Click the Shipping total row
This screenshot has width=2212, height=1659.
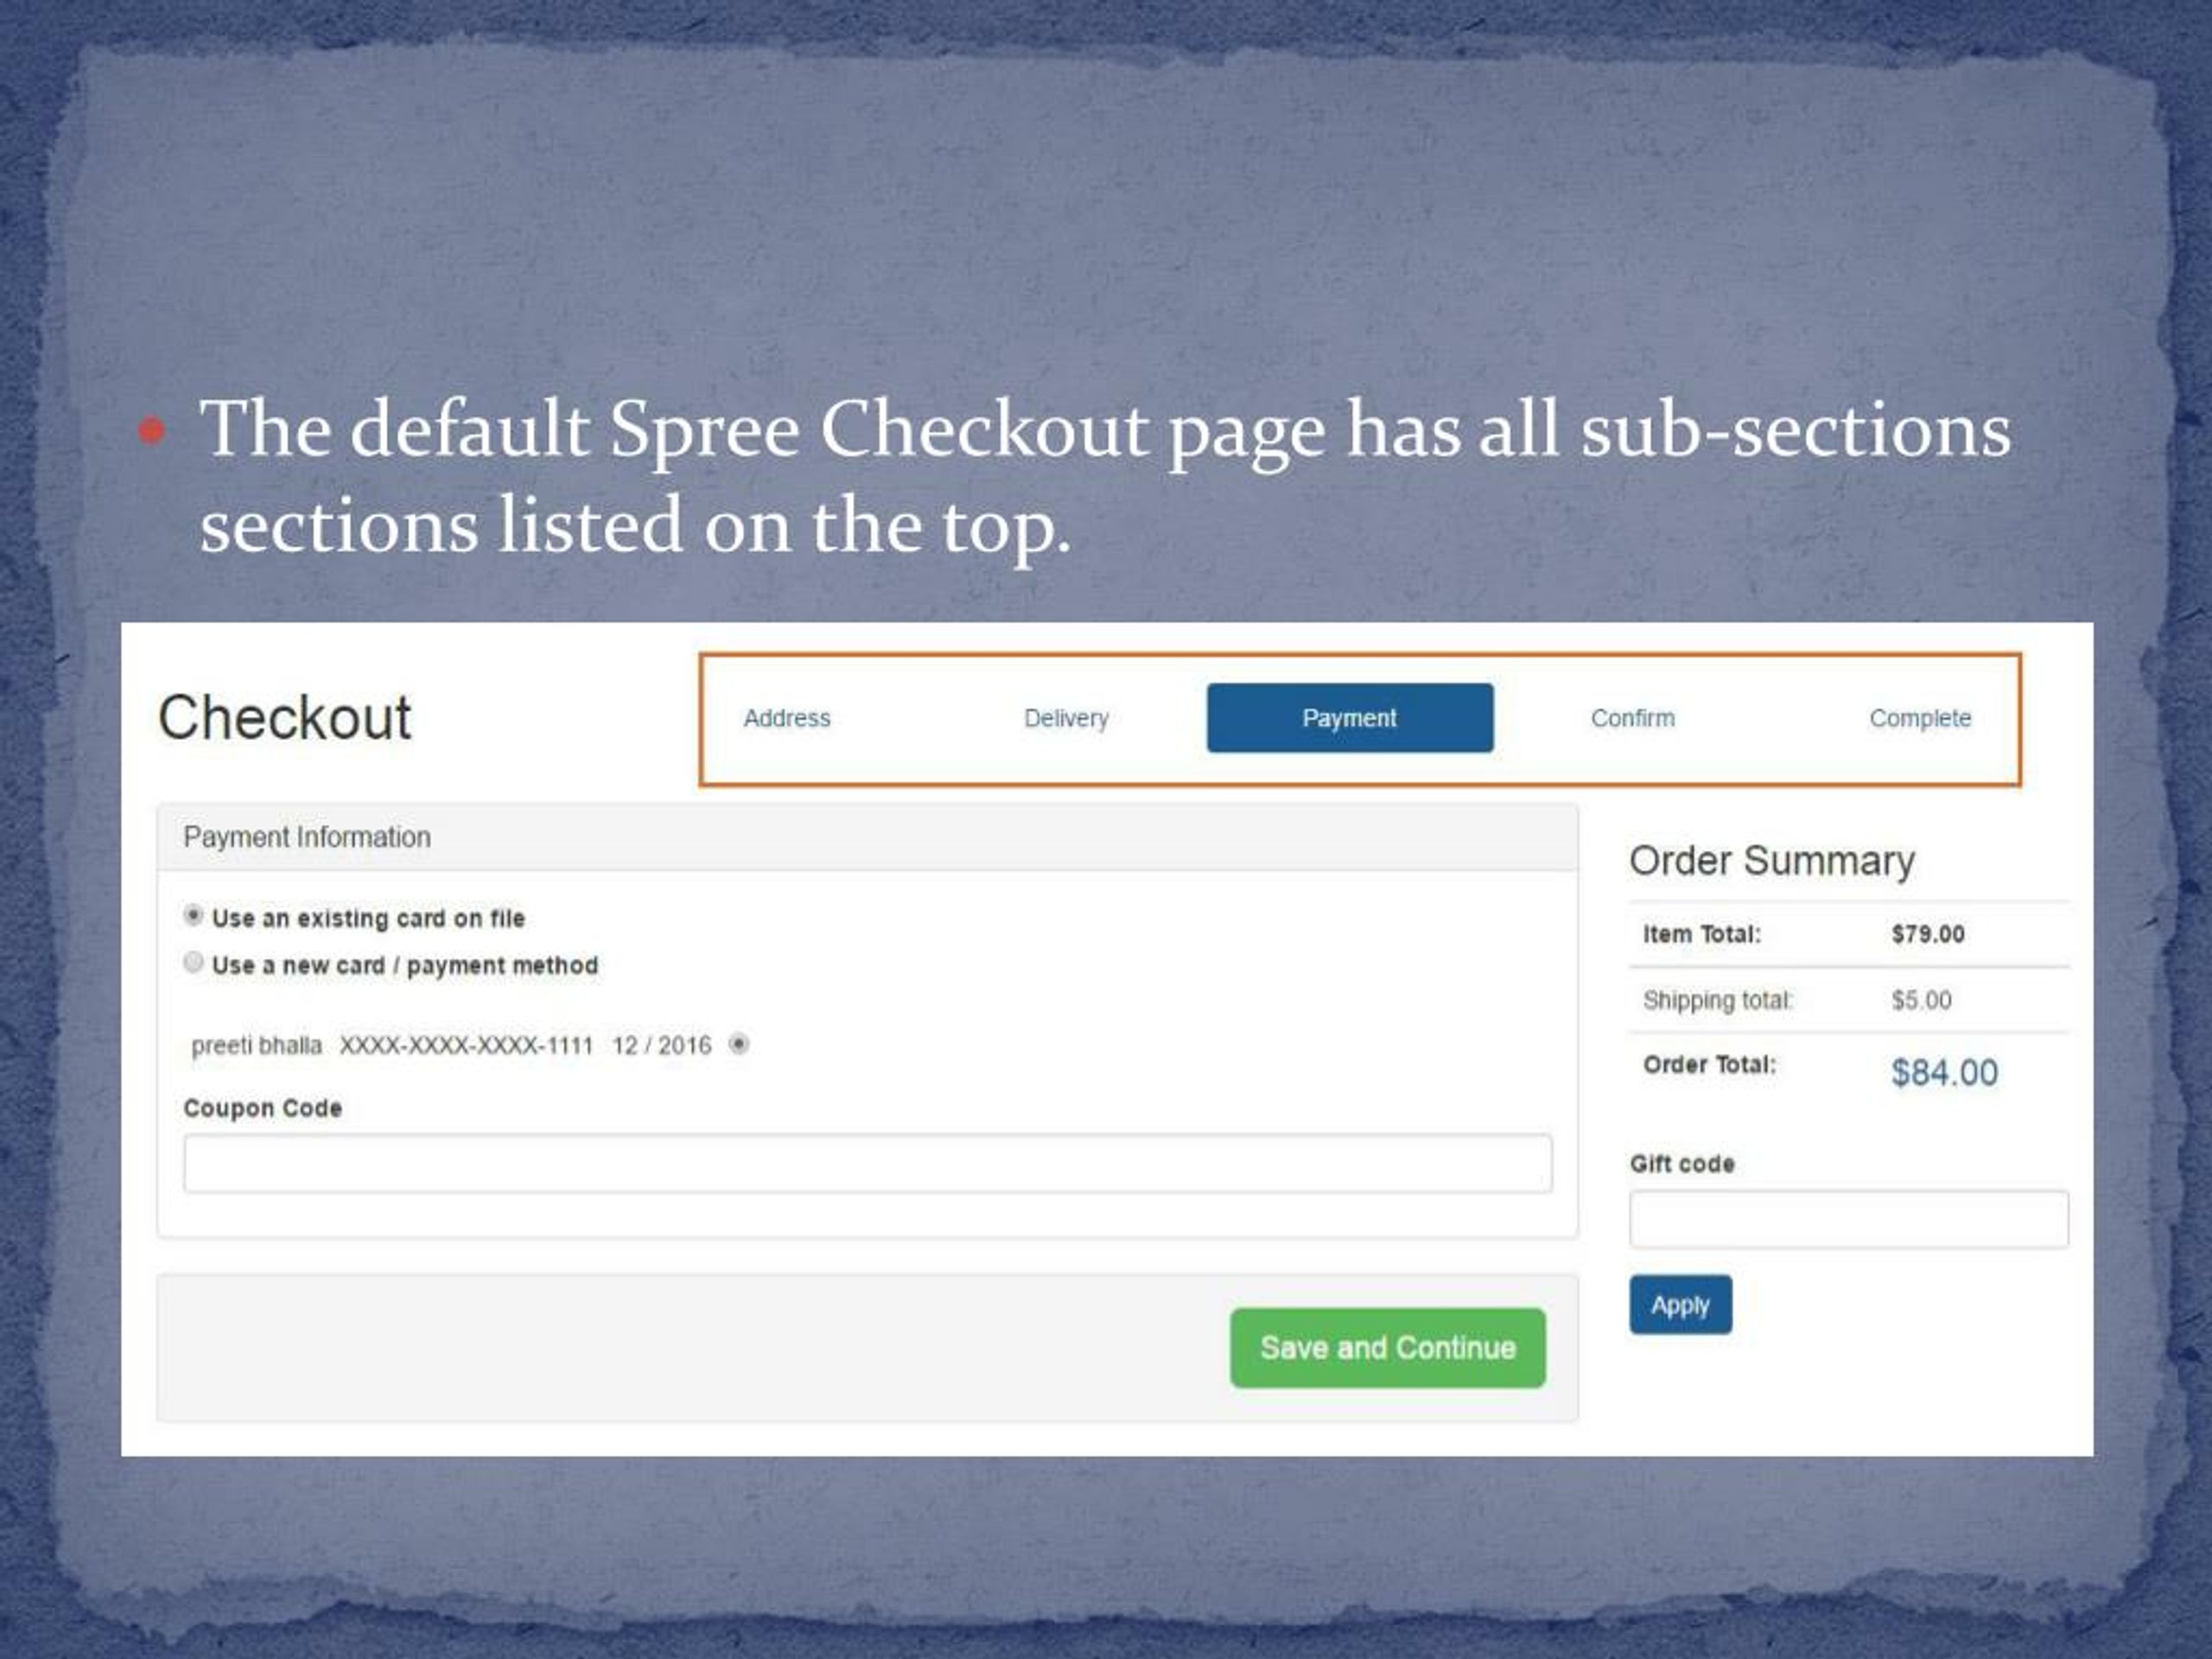point(1849,1000)
